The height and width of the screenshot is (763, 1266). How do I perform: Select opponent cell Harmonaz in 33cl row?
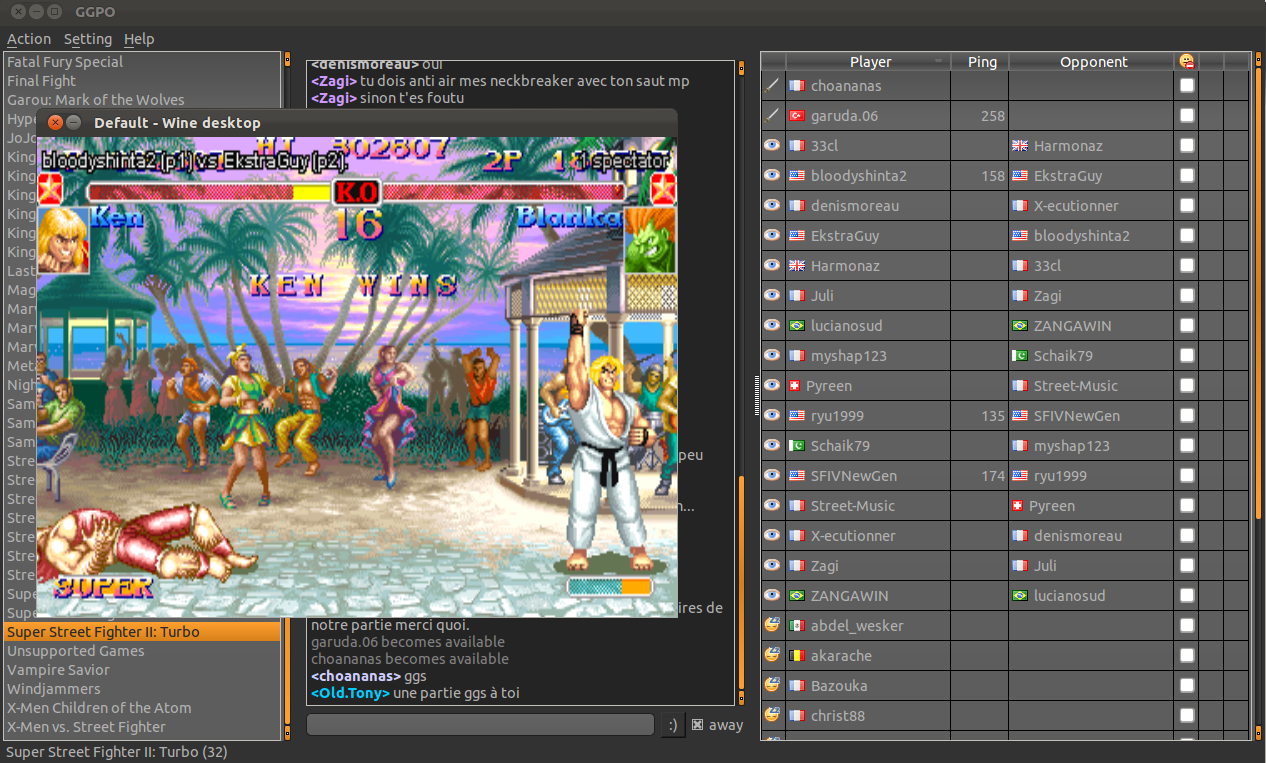point(1092,146)
